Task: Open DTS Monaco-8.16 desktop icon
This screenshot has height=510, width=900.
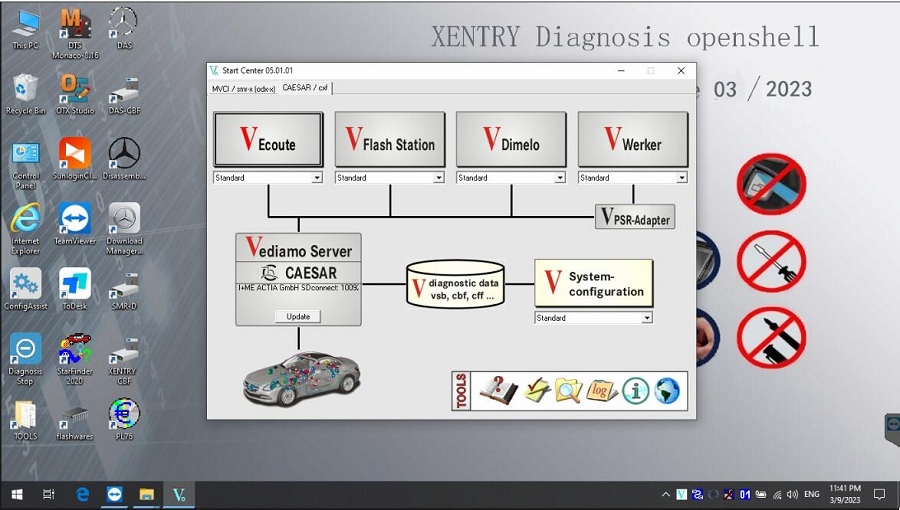Action: pyautogui.click(x=75, y=34)
